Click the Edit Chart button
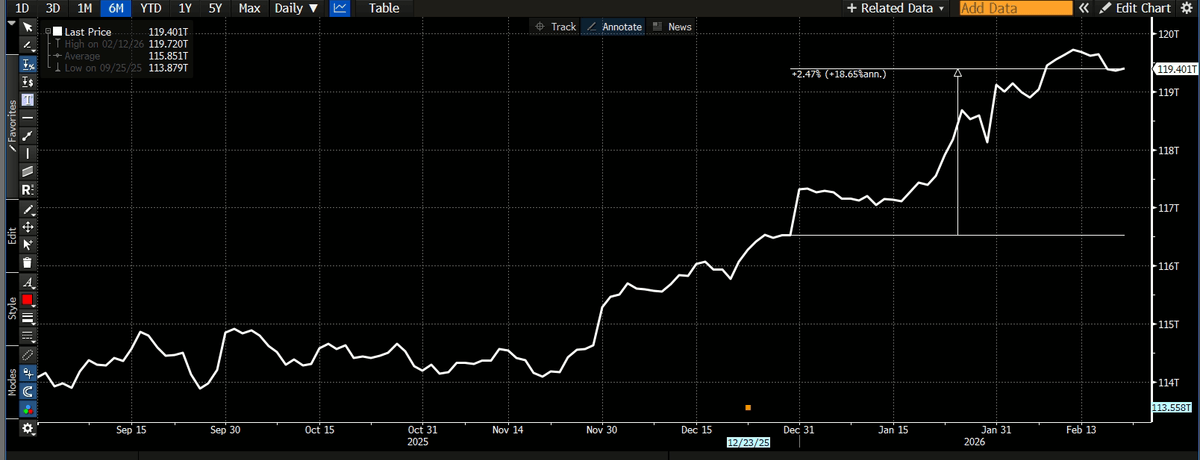Screen dimensions: 1200x460 (1134, 8)
